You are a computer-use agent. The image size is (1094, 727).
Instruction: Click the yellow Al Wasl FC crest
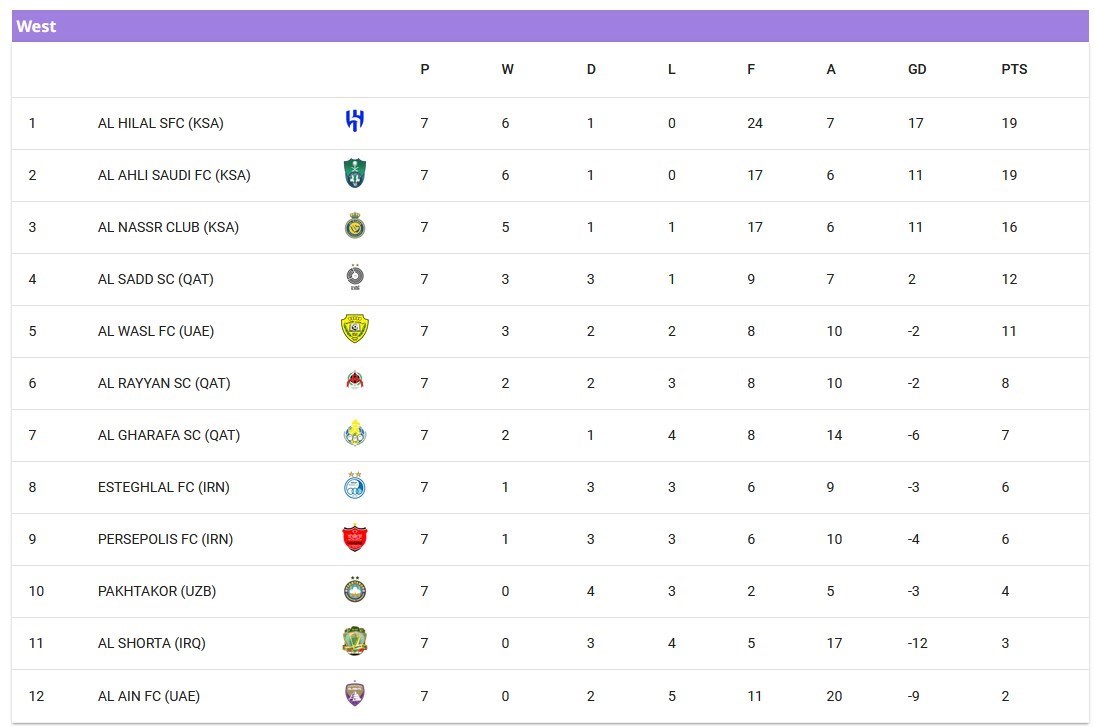[x=355, y=330]
